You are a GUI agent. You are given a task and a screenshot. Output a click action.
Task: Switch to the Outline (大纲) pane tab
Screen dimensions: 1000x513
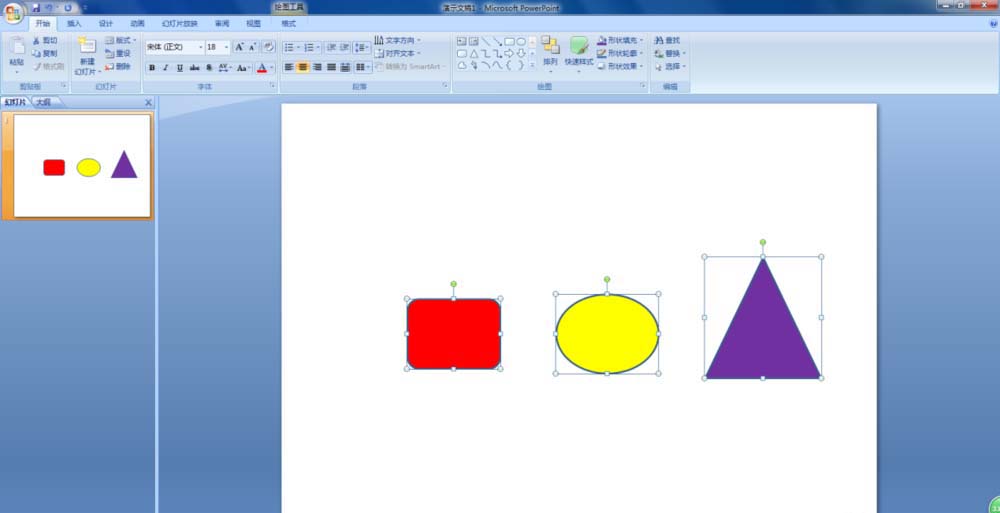(x=43, y=102)
